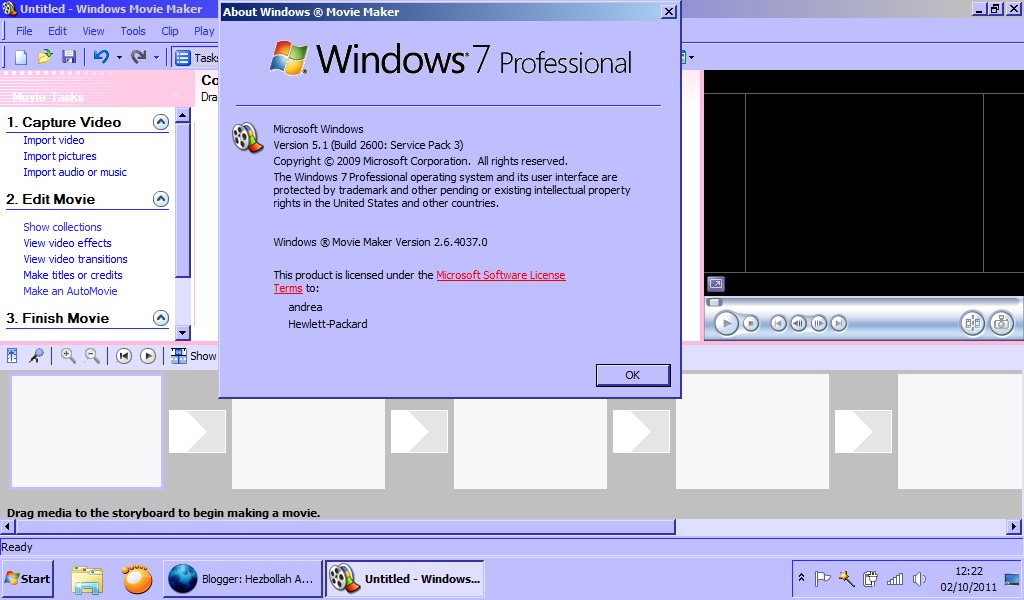The image size is (1024, 600).
Task: Open the Tools menu
Action: click(133, 31)
